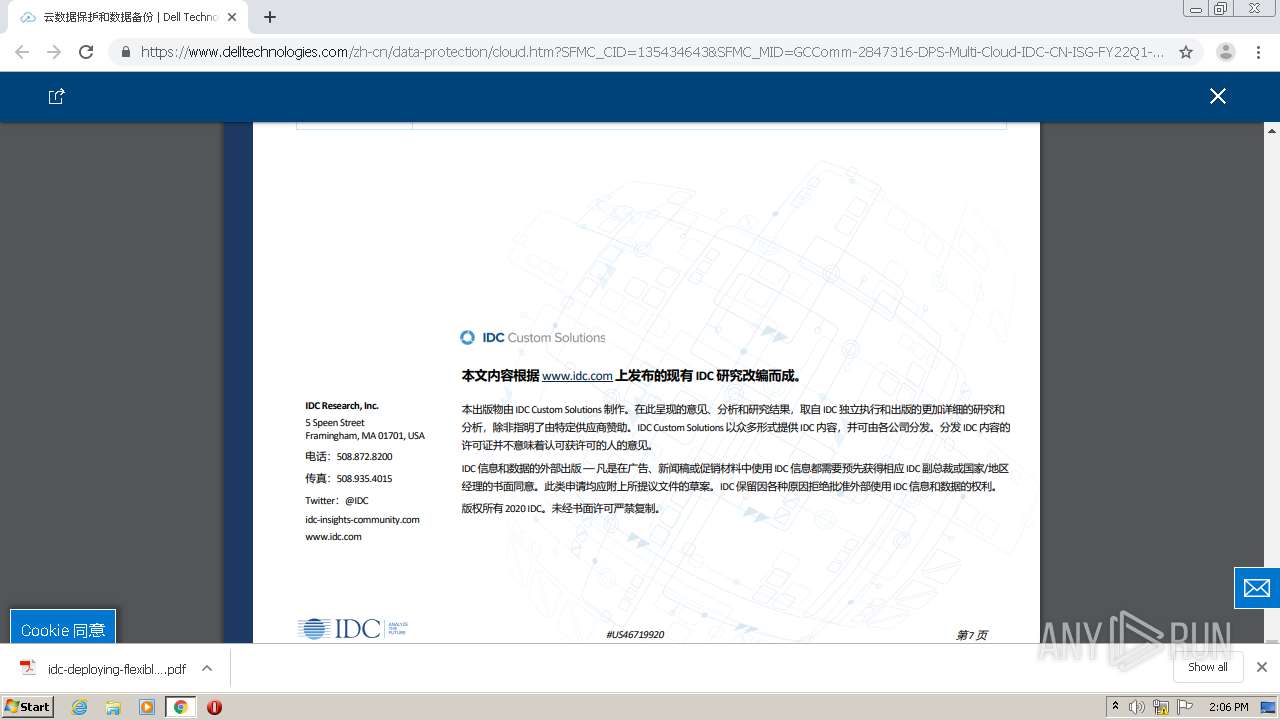The width and height of the screenshot is (1280, 720).
Task: Click the IDC logo at page bottom
Action: tap(352, 629)
